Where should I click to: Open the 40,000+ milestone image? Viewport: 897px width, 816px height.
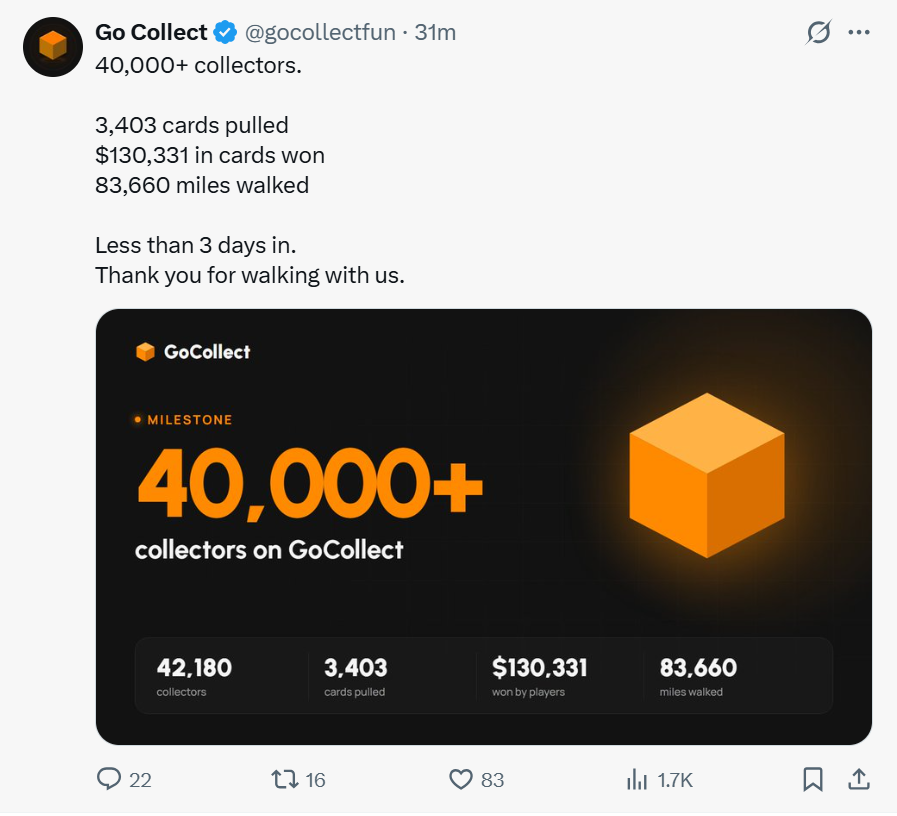tap(484, 527)
